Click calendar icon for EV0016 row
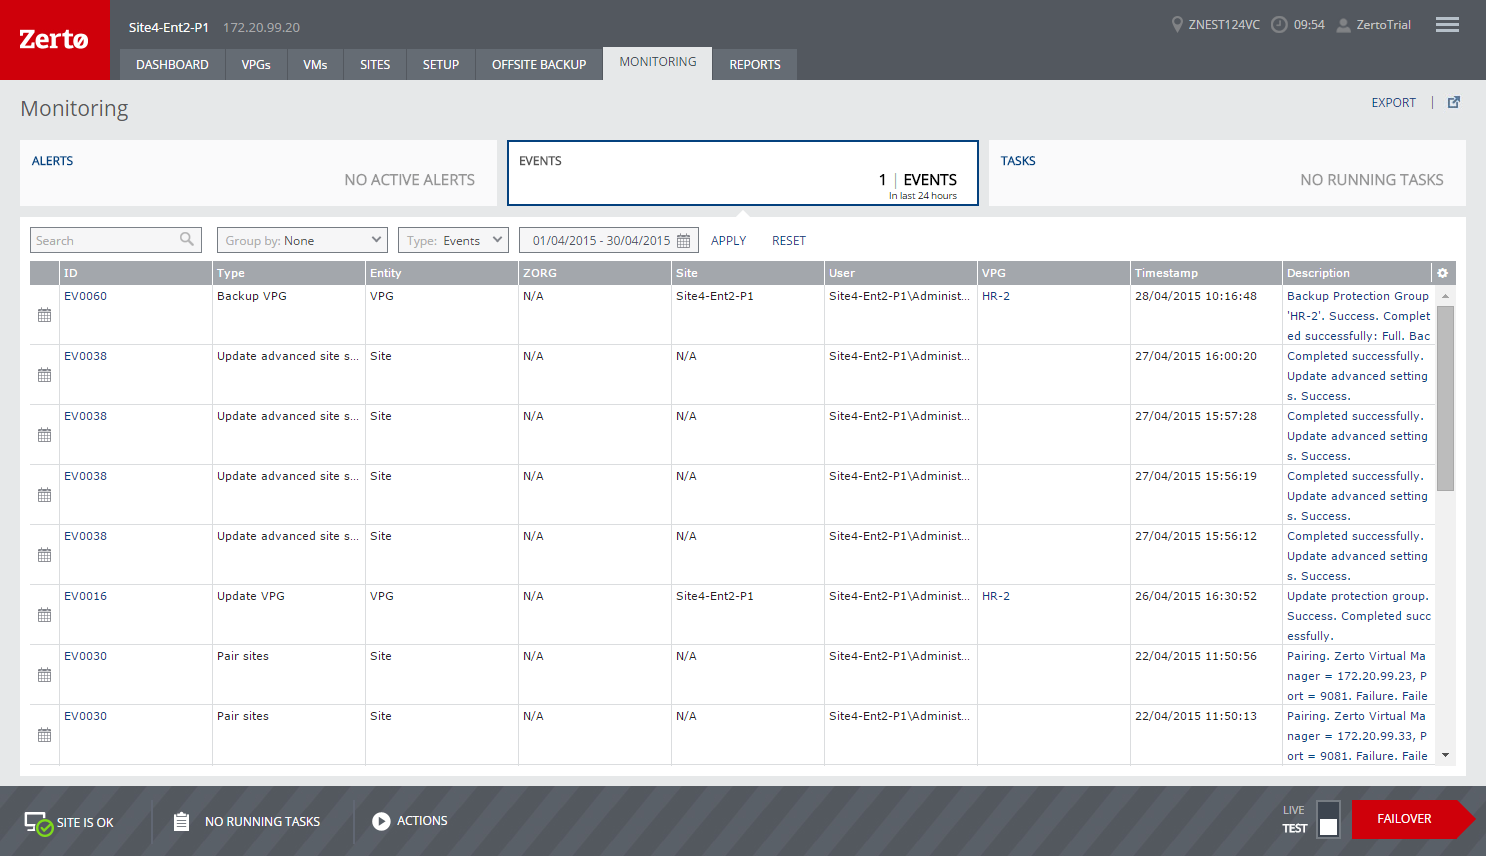The image size is (1486, 856). (x=44, y=615)
